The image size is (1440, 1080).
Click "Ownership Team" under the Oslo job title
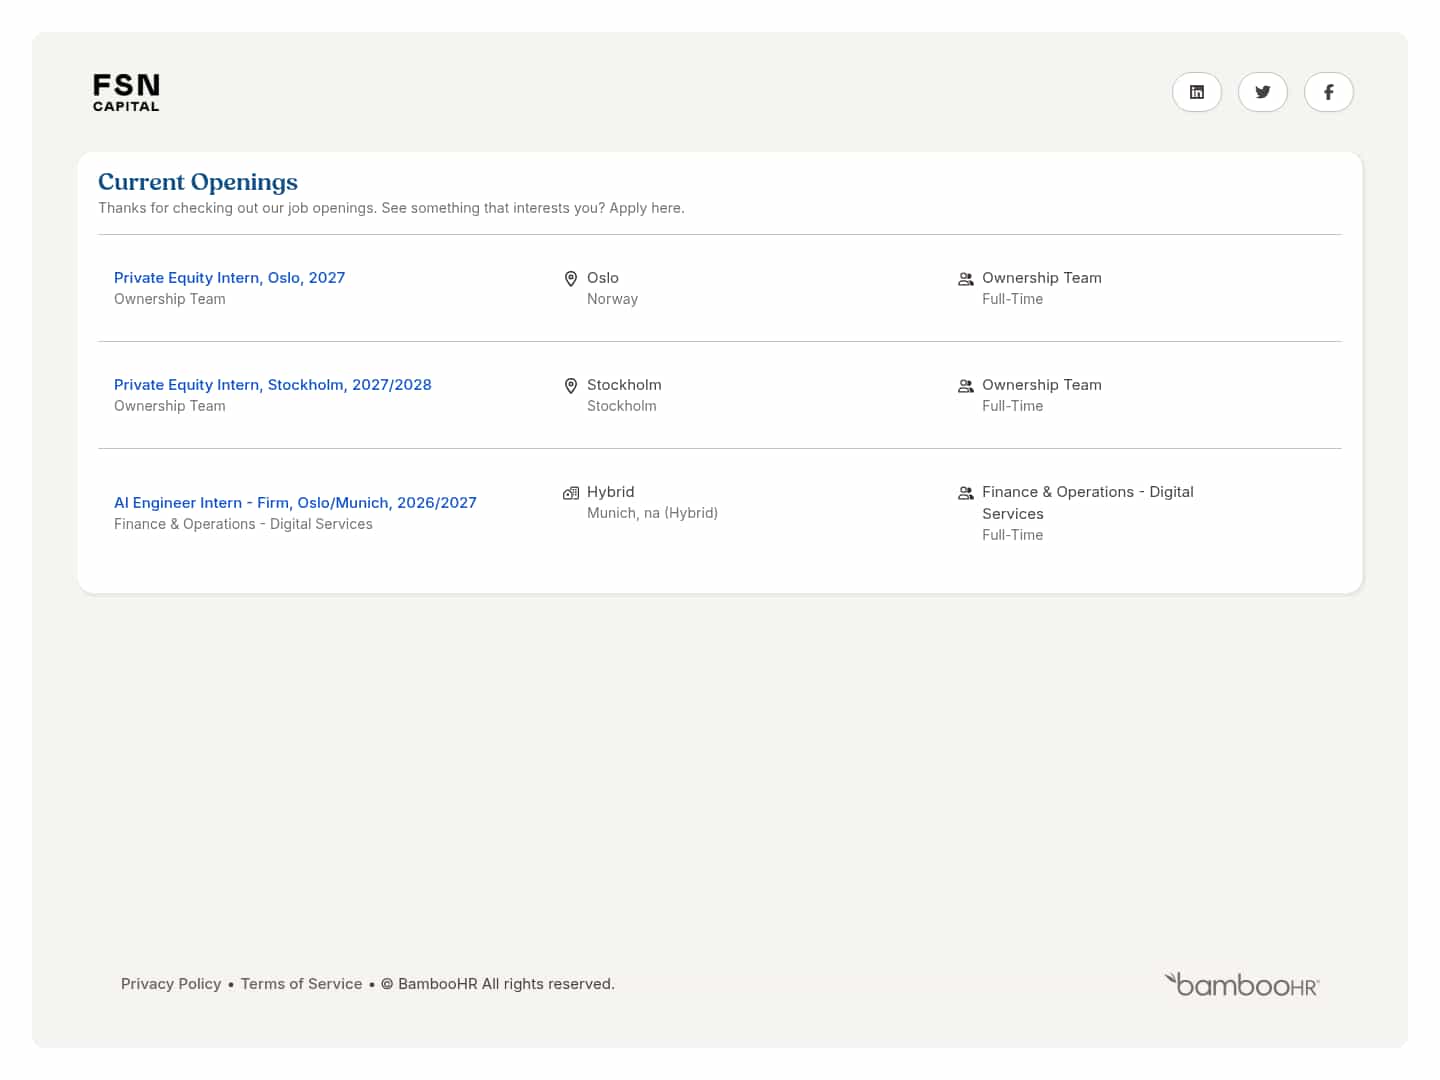tap(170, 299)
